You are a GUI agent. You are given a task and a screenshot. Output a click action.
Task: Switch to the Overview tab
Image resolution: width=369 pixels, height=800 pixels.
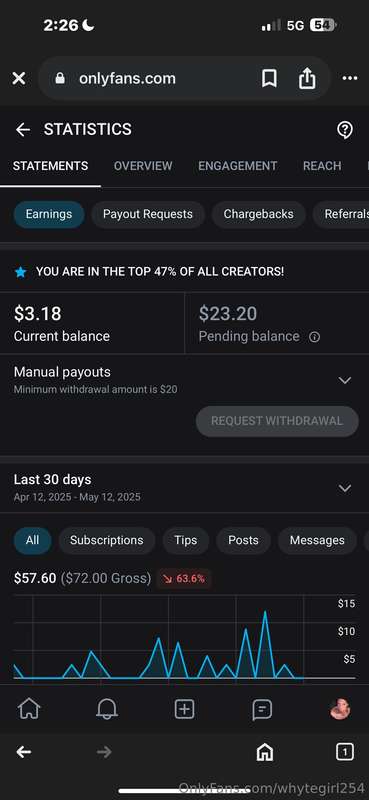coord(143,166)
